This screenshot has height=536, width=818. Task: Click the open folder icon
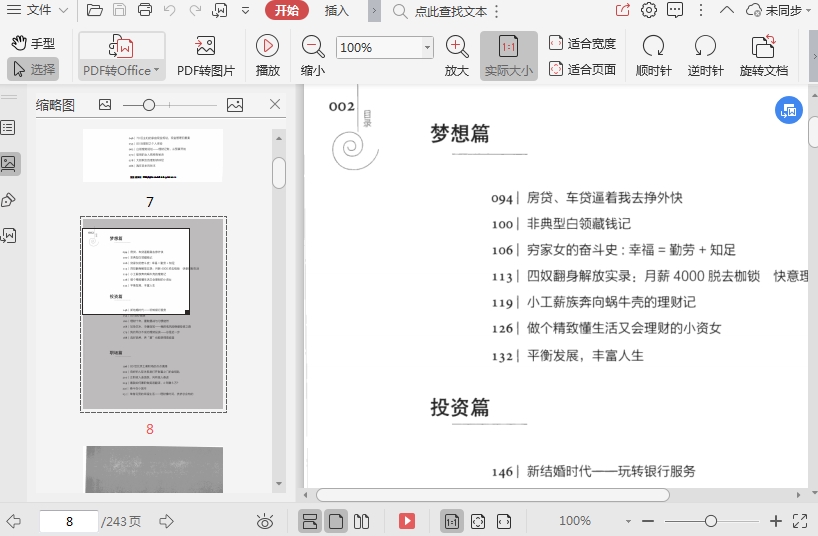pyautogui.click(x=94, y=10)
